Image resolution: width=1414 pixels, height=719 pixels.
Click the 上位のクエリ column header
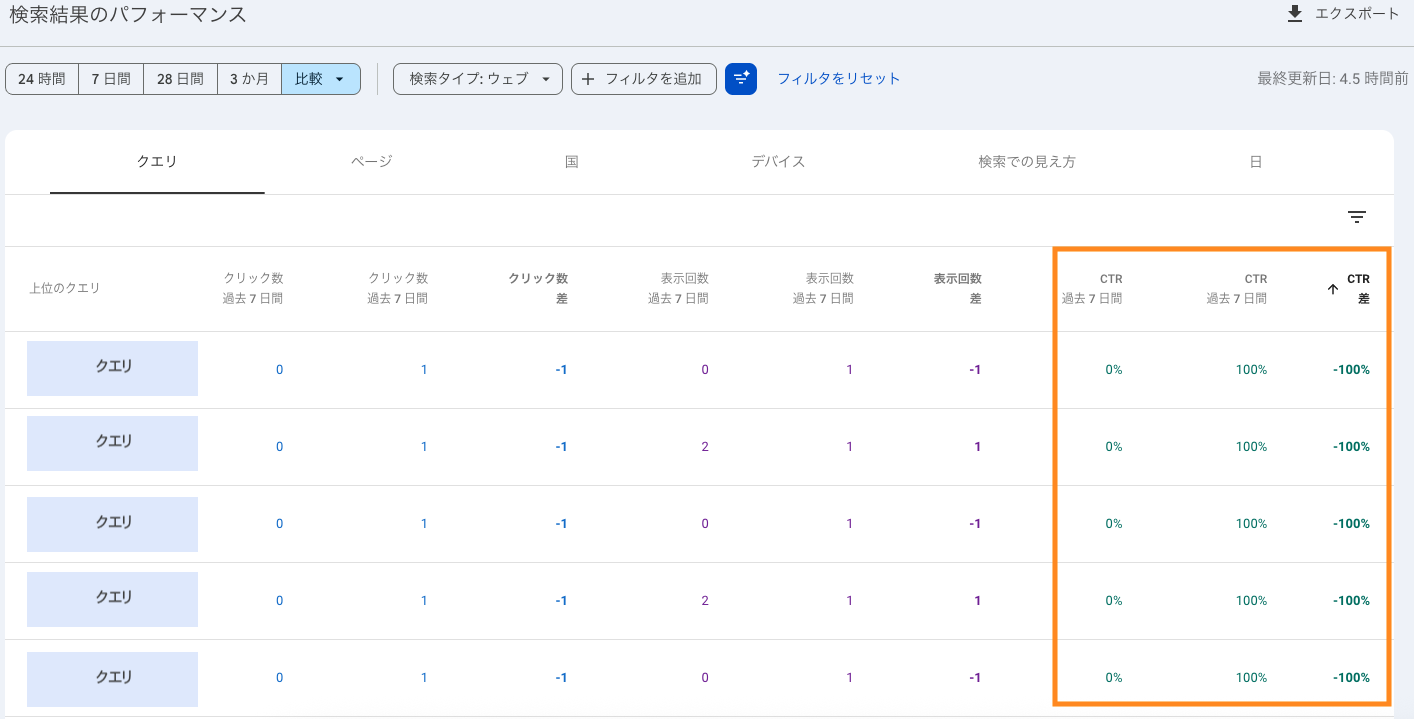click(x=65, y=288)
